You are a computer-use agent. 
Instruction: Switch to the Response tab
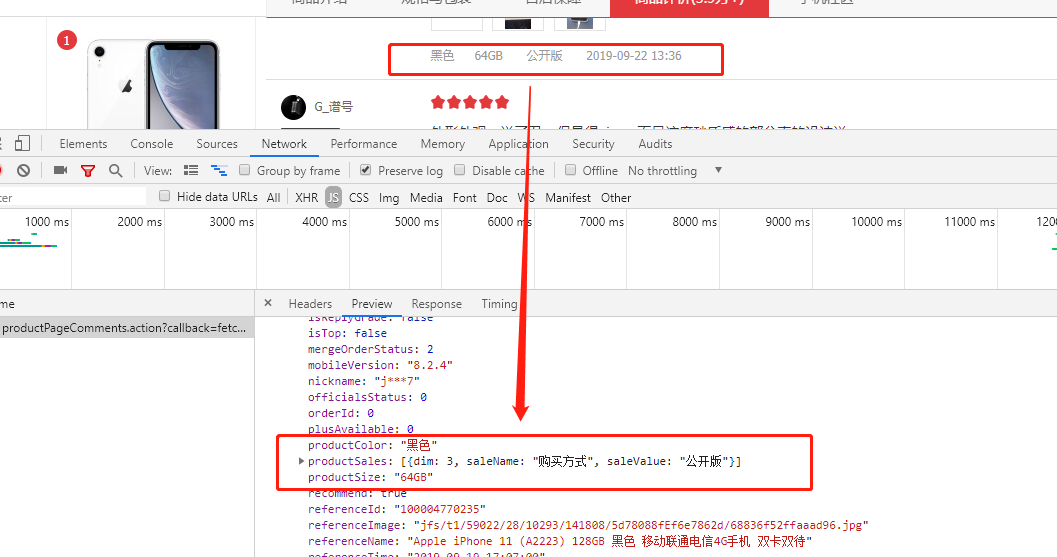(437, 303)
